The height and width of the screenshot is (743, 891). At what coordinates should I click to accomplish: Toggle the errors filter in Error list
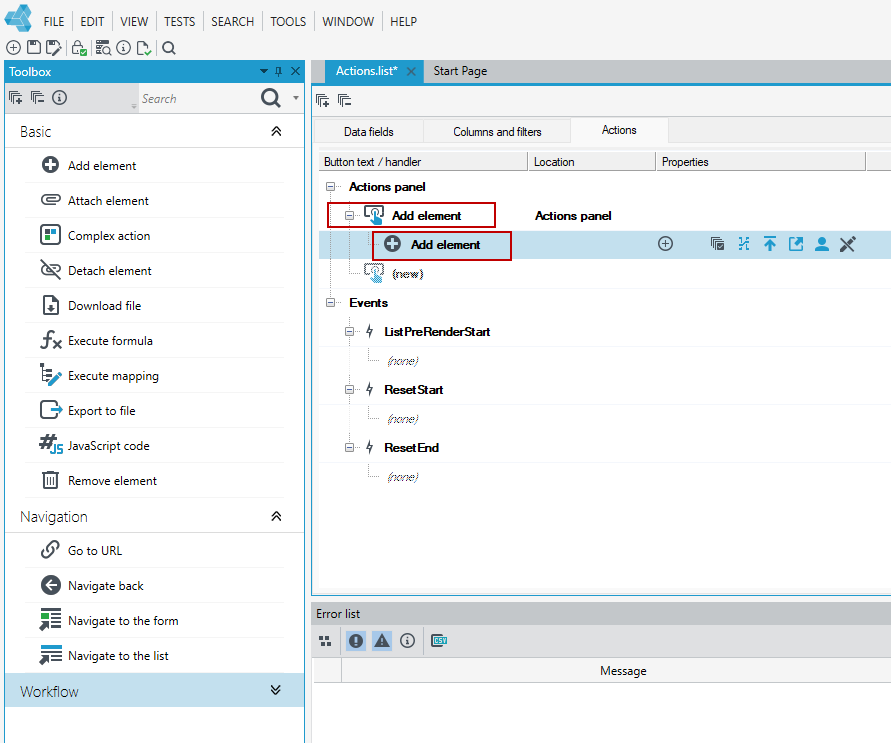click(x=356, y=641)
